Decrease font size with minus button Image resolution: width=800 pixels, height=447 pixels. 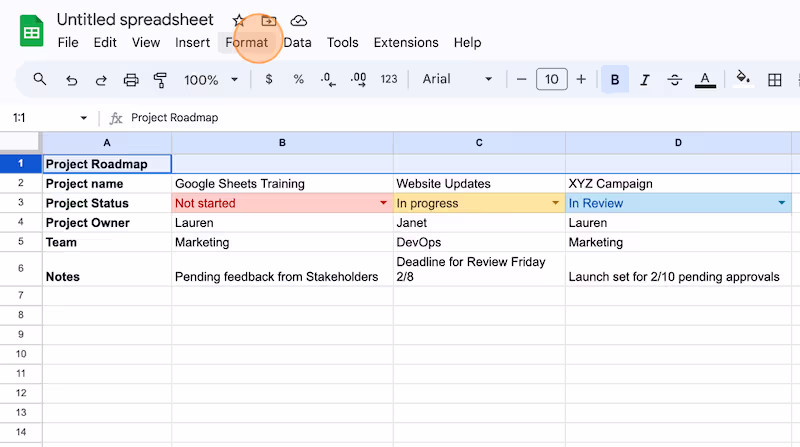pyautogui.click(x=521, y=80)
